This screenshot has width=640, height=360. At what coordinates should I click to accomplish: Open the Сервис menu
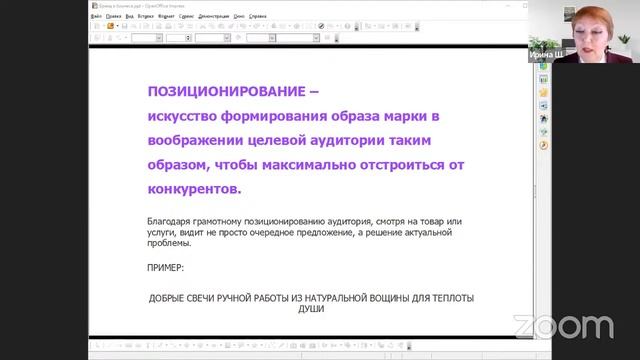point(186,16)
